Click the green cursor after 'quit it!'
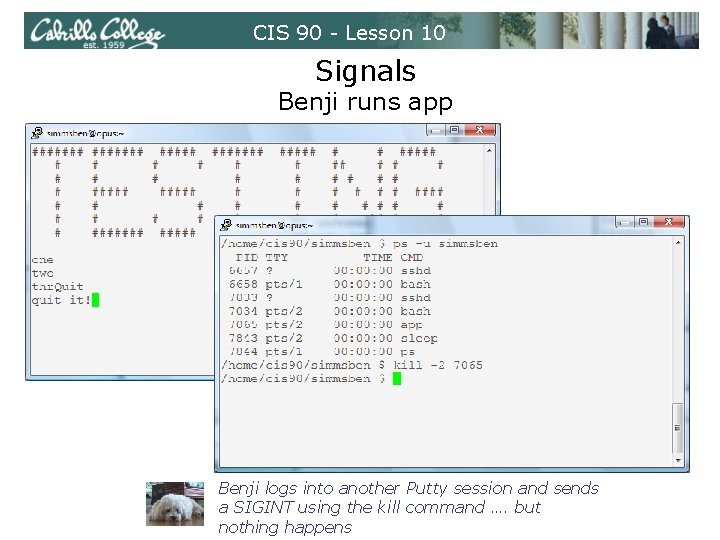The image size is (720, 540). [x=96, y=300]
